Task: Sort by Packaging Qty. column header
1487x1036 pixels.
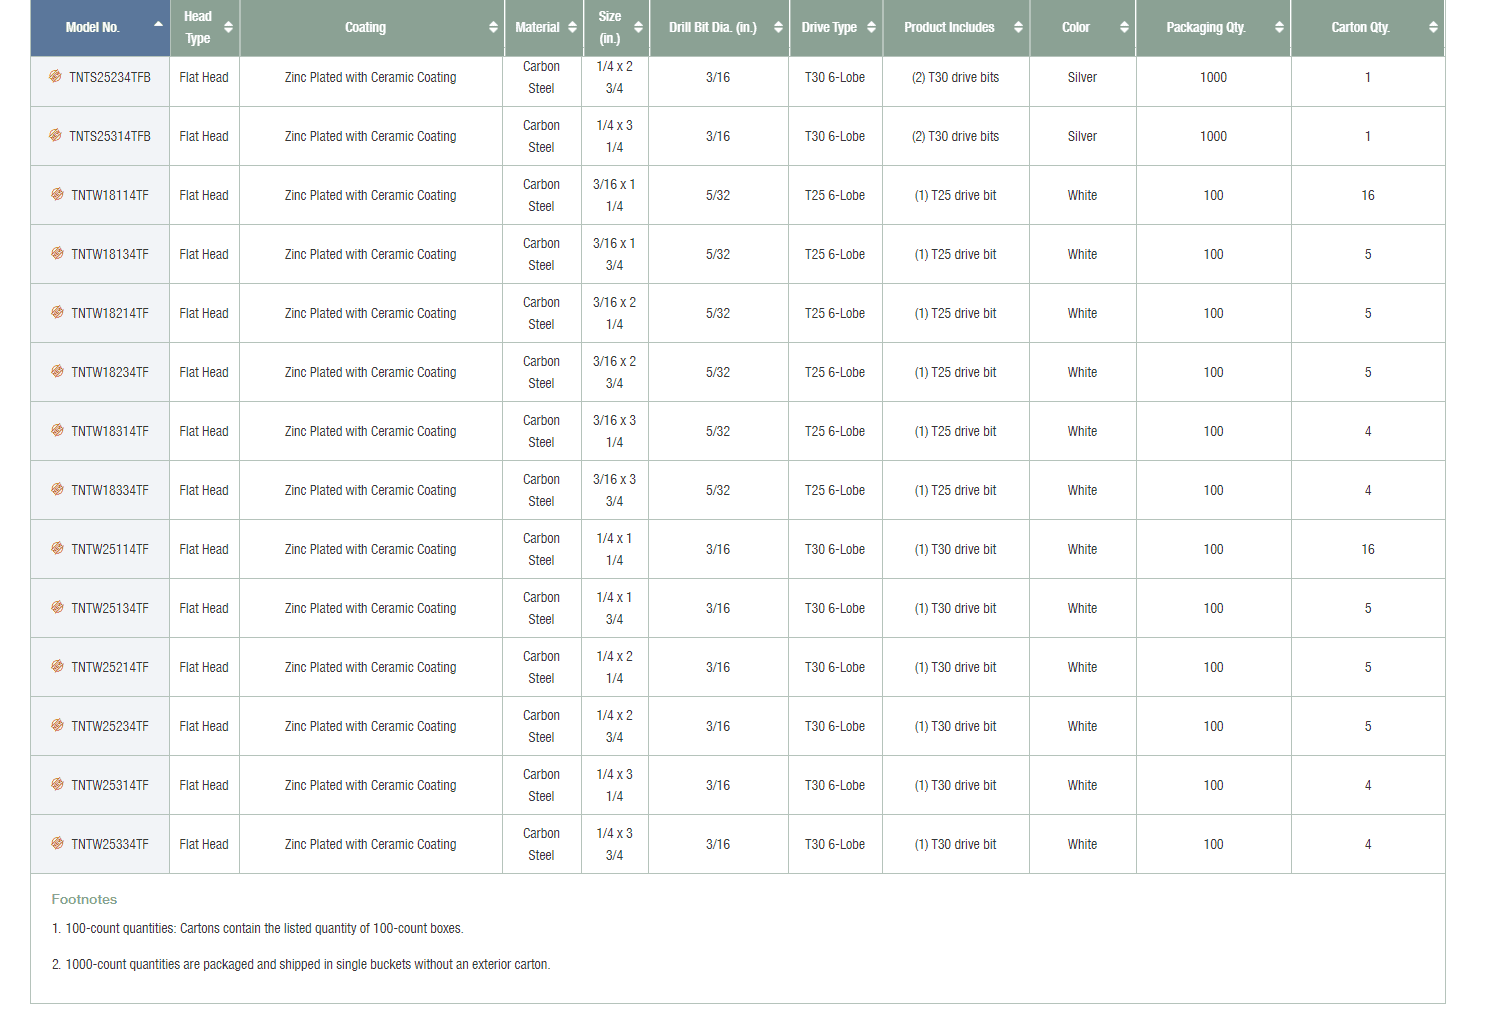Action: tap(1212, 27)
